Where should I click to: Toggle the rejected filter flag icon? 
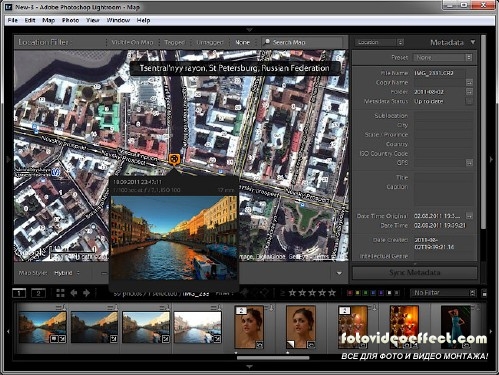click(265, 293)
